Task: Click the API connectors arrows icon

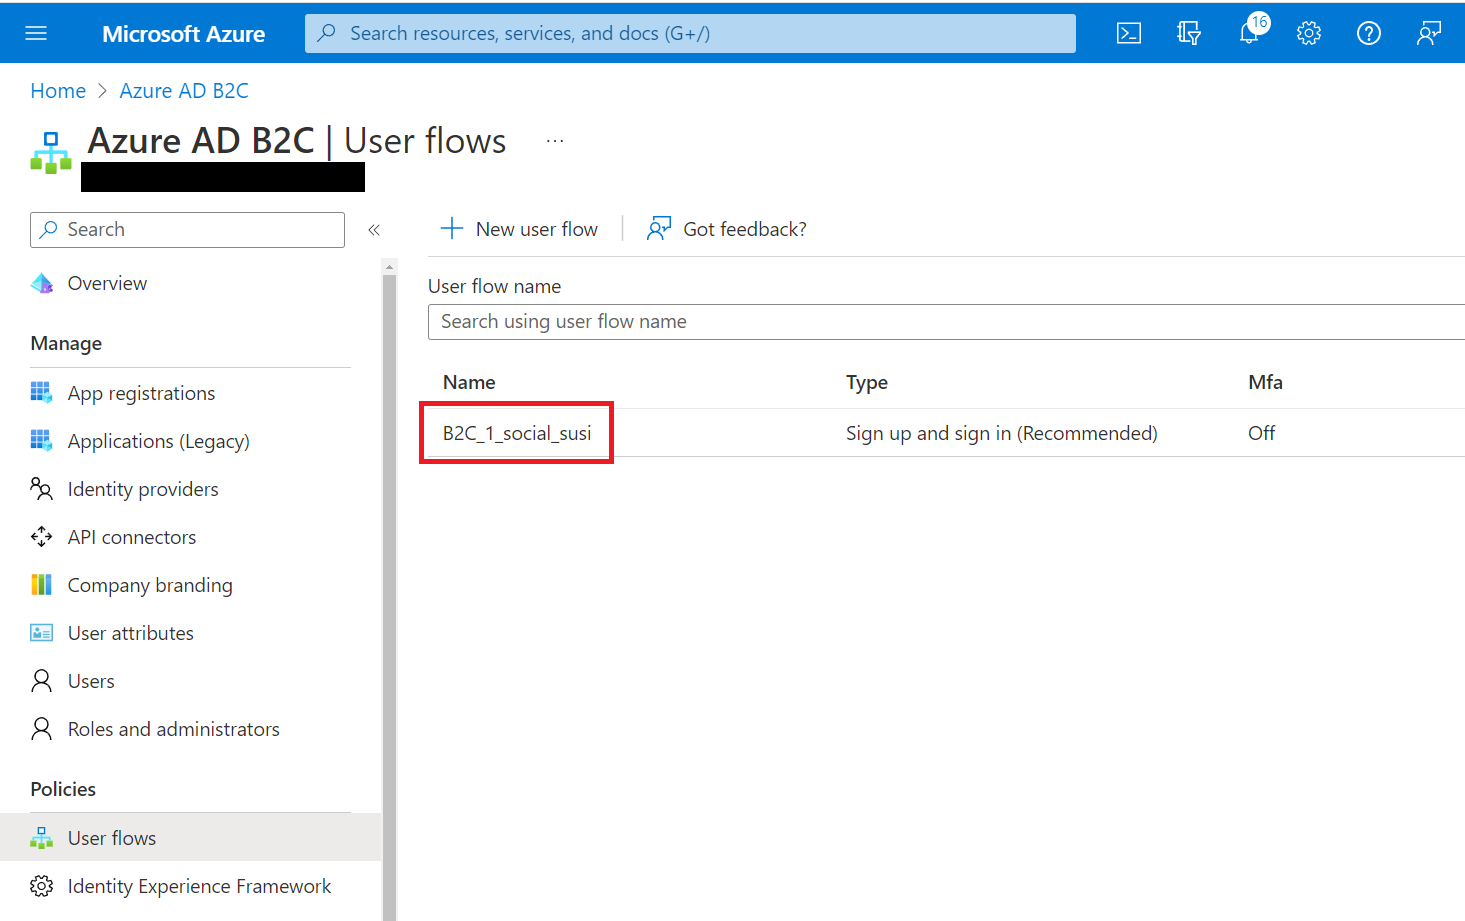Action: (42, 537)
